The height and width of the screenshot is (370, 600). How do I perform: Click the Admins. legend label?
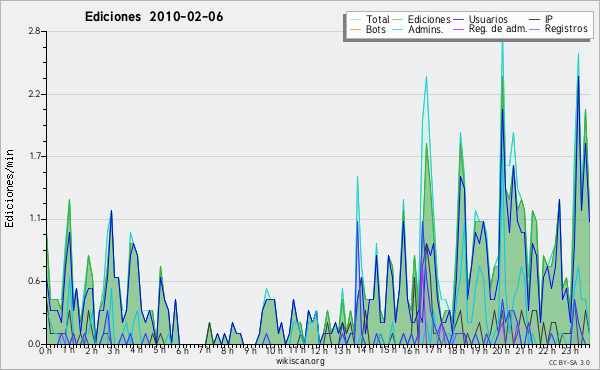coord(426,29)
